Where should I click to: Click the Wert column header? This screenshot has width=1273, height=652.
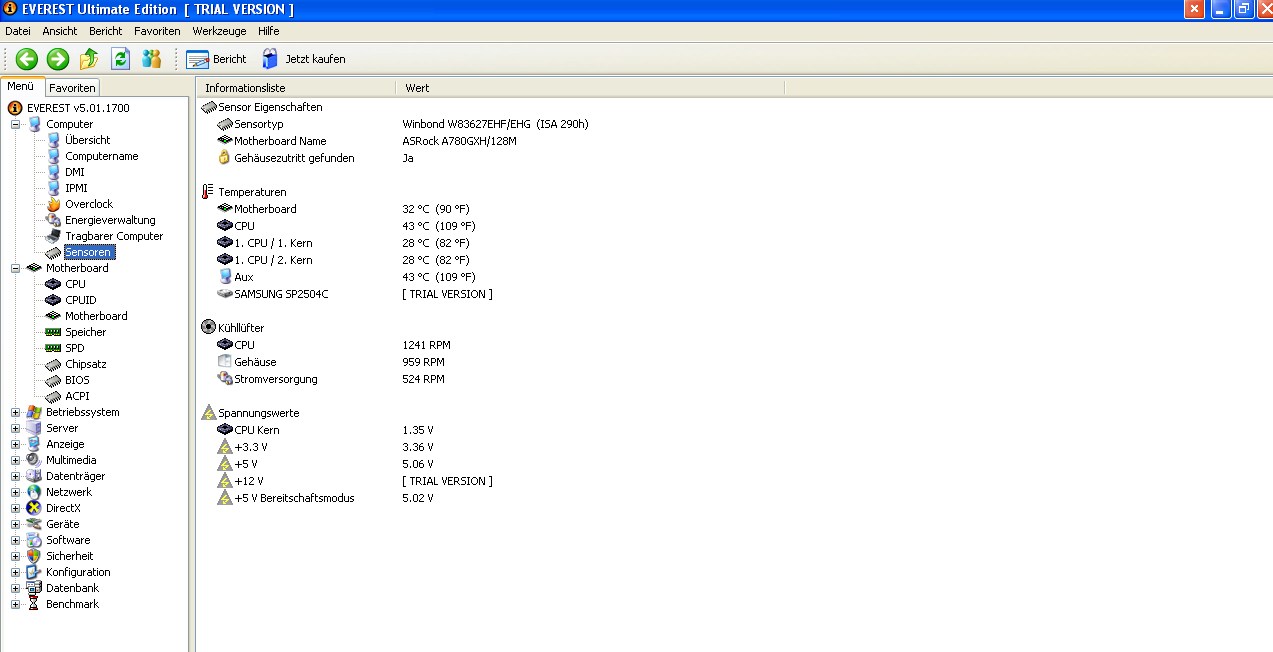[x=590, y=88]
